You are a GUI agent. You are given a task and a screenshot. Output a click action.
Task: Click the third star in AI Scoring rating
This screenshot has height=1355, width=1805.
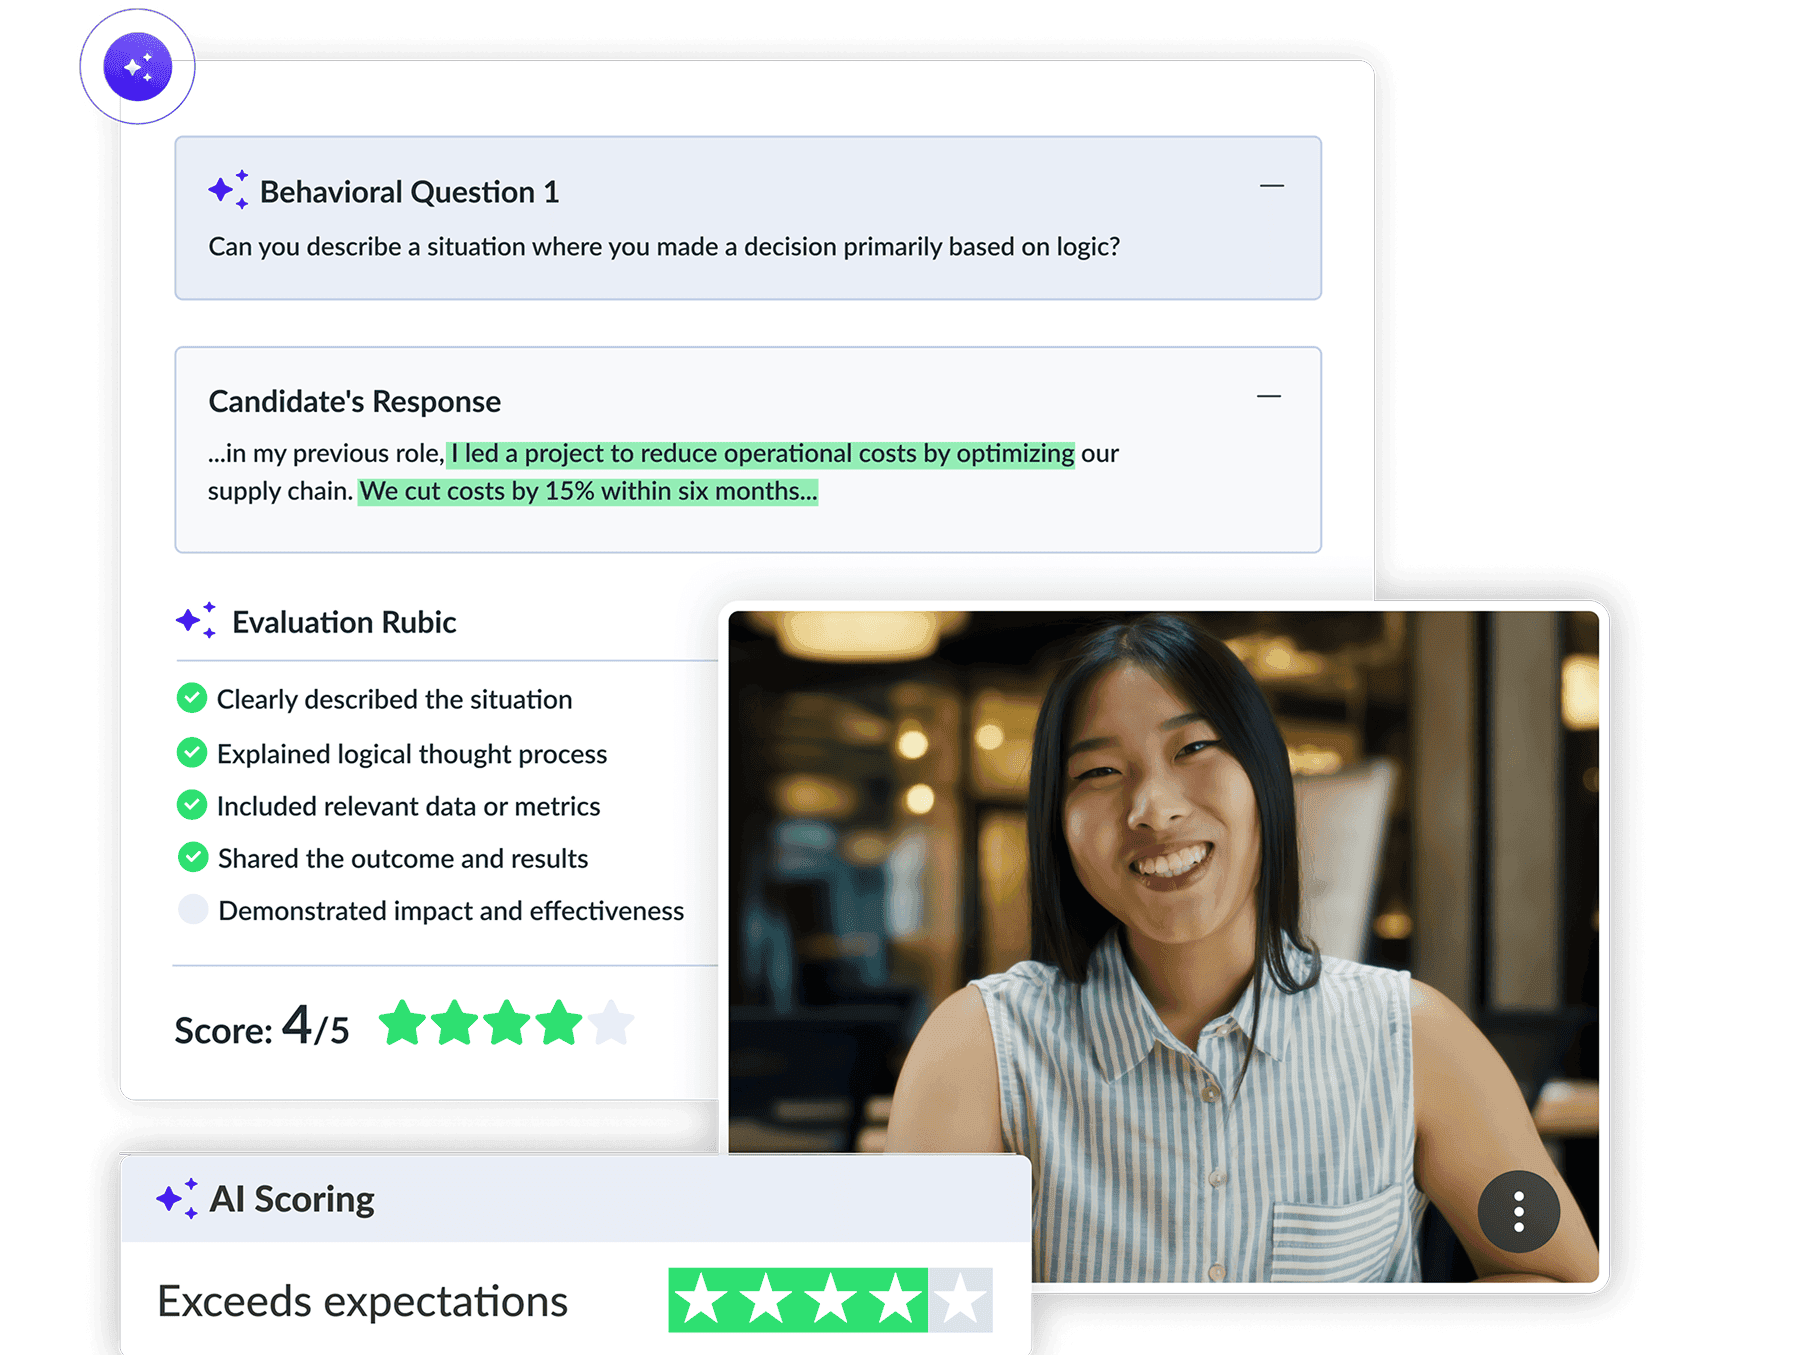(x=831, y=1300)
